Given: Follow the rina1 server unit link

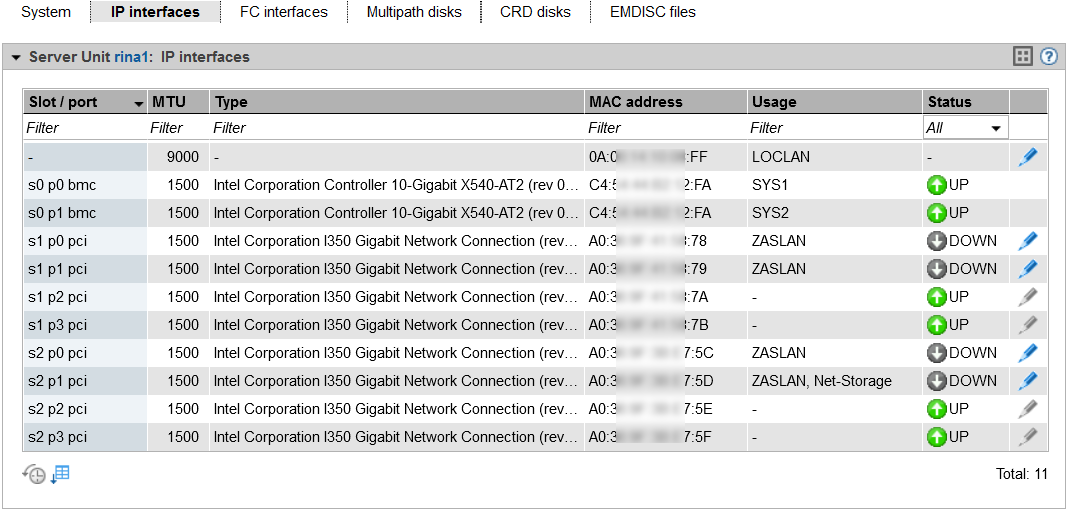Looking at the screenshot, I should tap(132, 57).
